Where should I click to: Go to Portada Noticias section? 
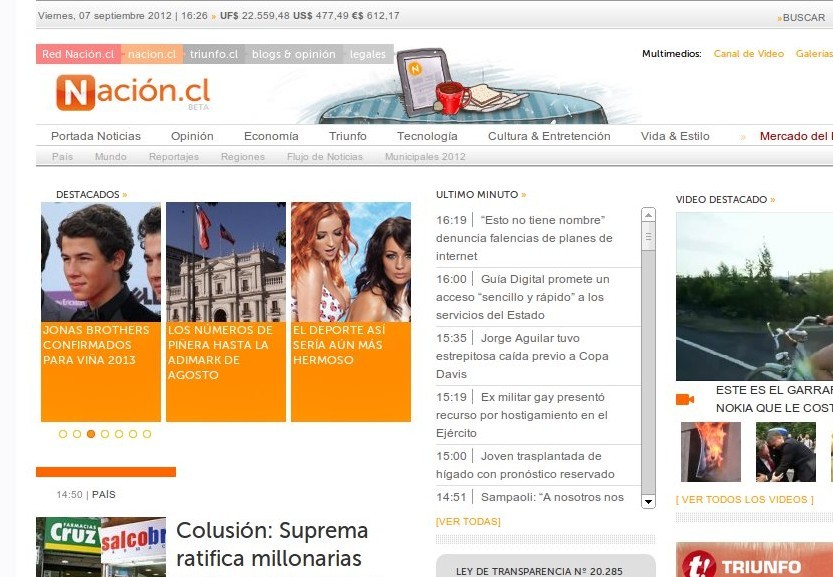(x=96, y=136)
